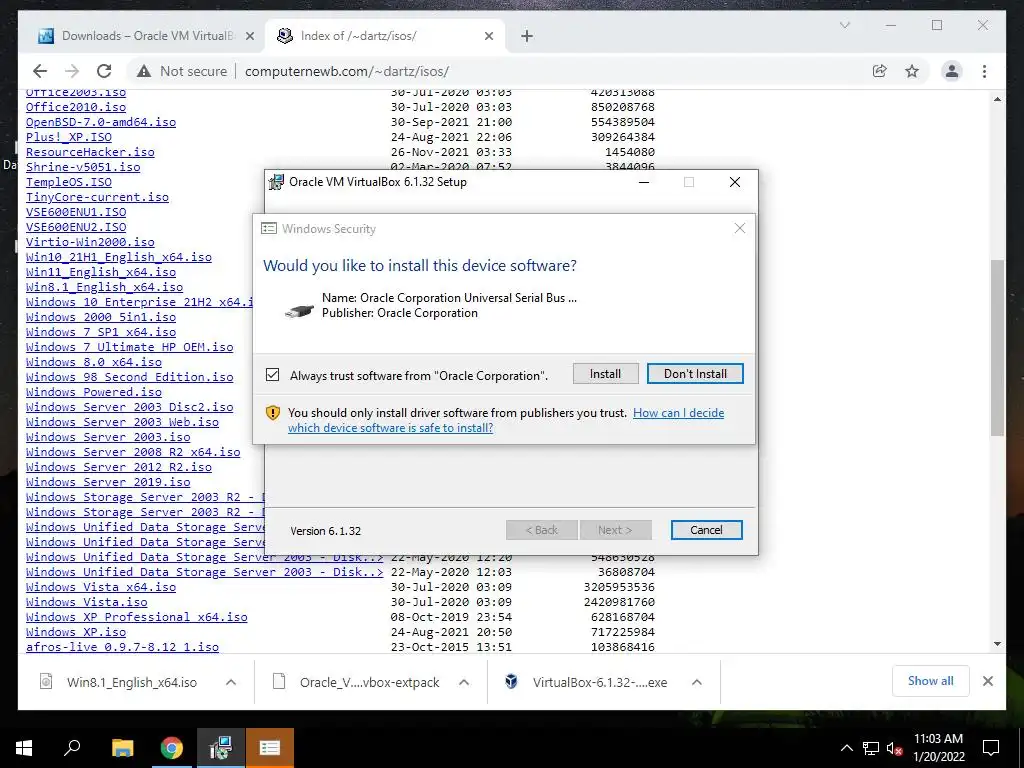Open Chrome's three-dot menu
The height and width of the screenshot is (768, 1024).
[984, 71]
